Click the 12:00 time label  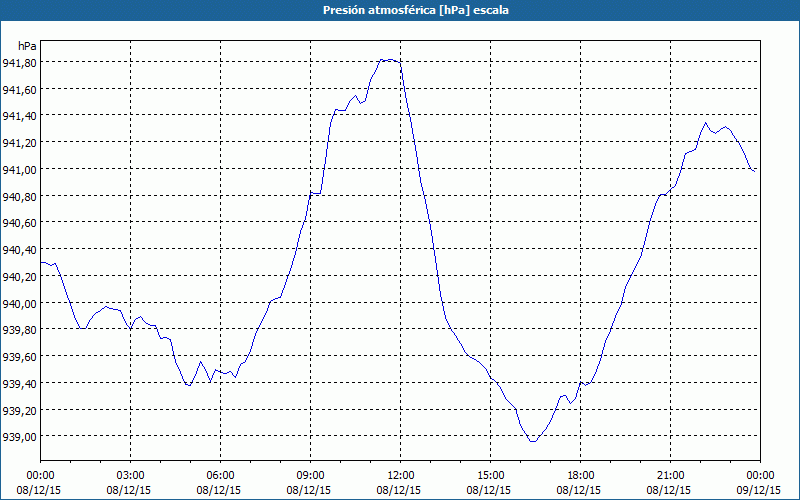click(x=401, y=476)
